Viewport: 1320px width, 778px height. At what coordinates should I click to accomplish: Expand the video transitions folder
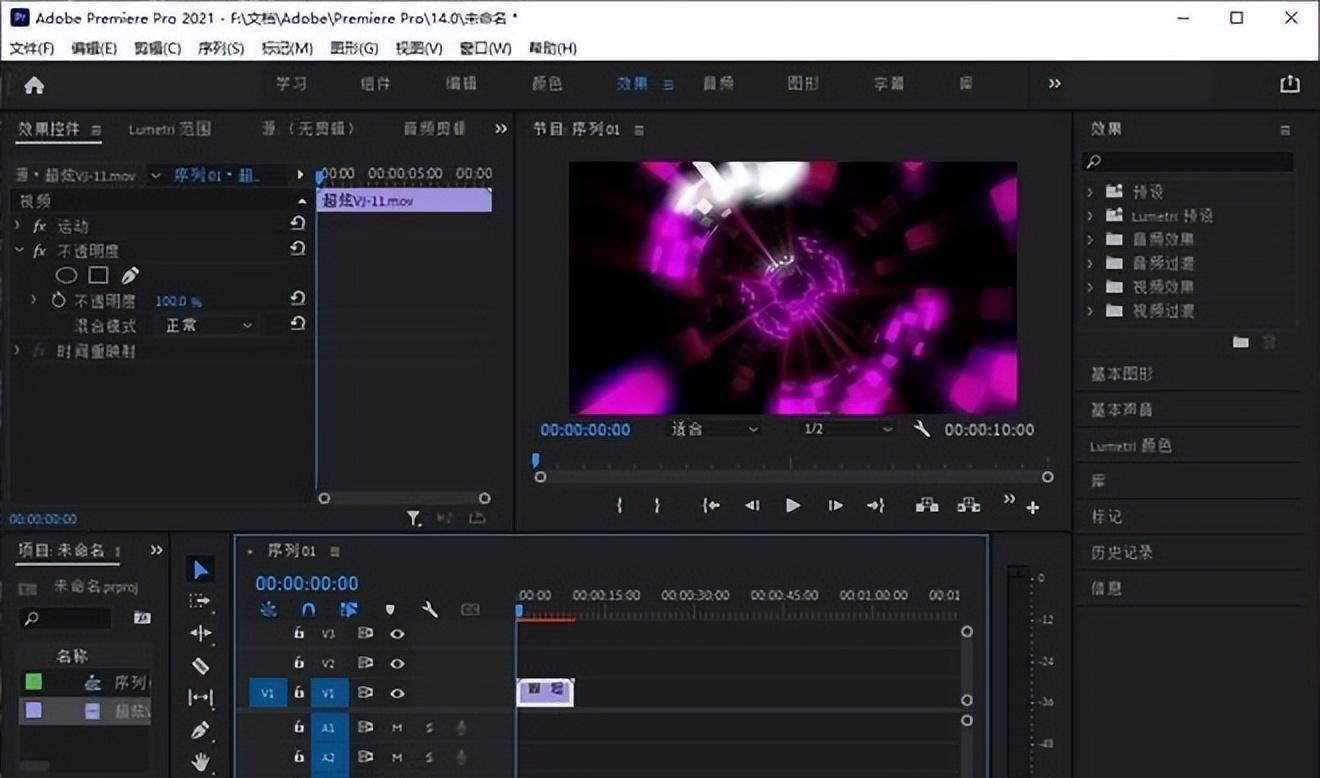(1090, 311)
